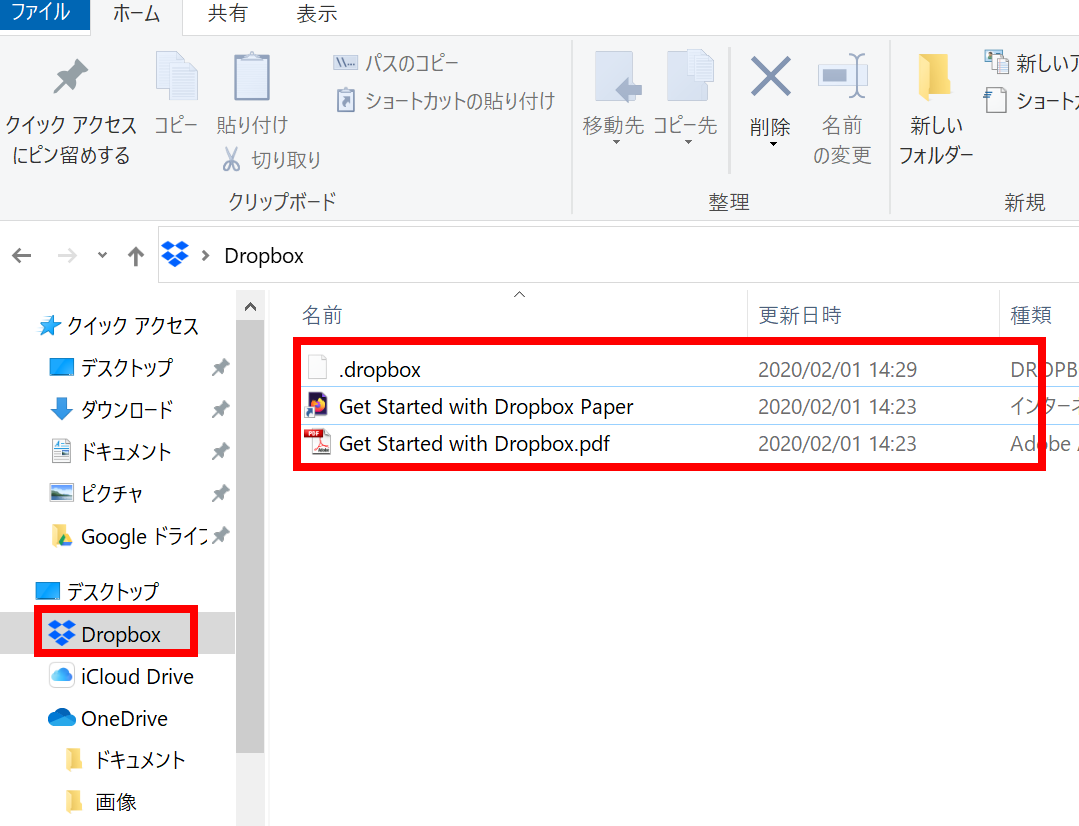Click the navigation pane scrollbar thumb
Image resolution: width=1079 pixels, height=826 pixels.
pyautogui.click(x=250, y=537)
